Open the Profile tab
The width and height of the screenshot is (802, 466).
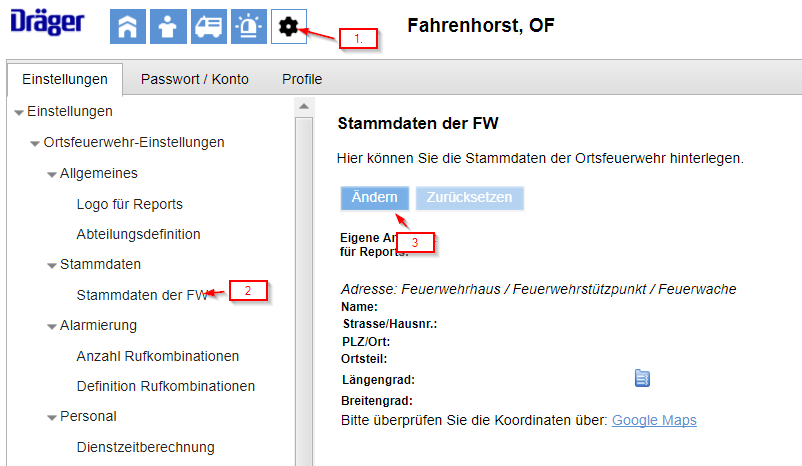pyautogui.click(x=301, y=79)
